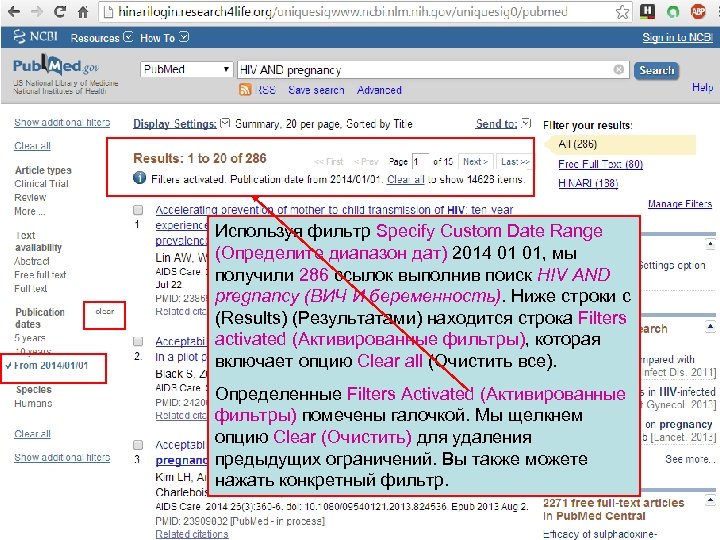The image size is (720, 540).
Task: Click the blue info icon by Filters activated
Action: coord(140,178)
